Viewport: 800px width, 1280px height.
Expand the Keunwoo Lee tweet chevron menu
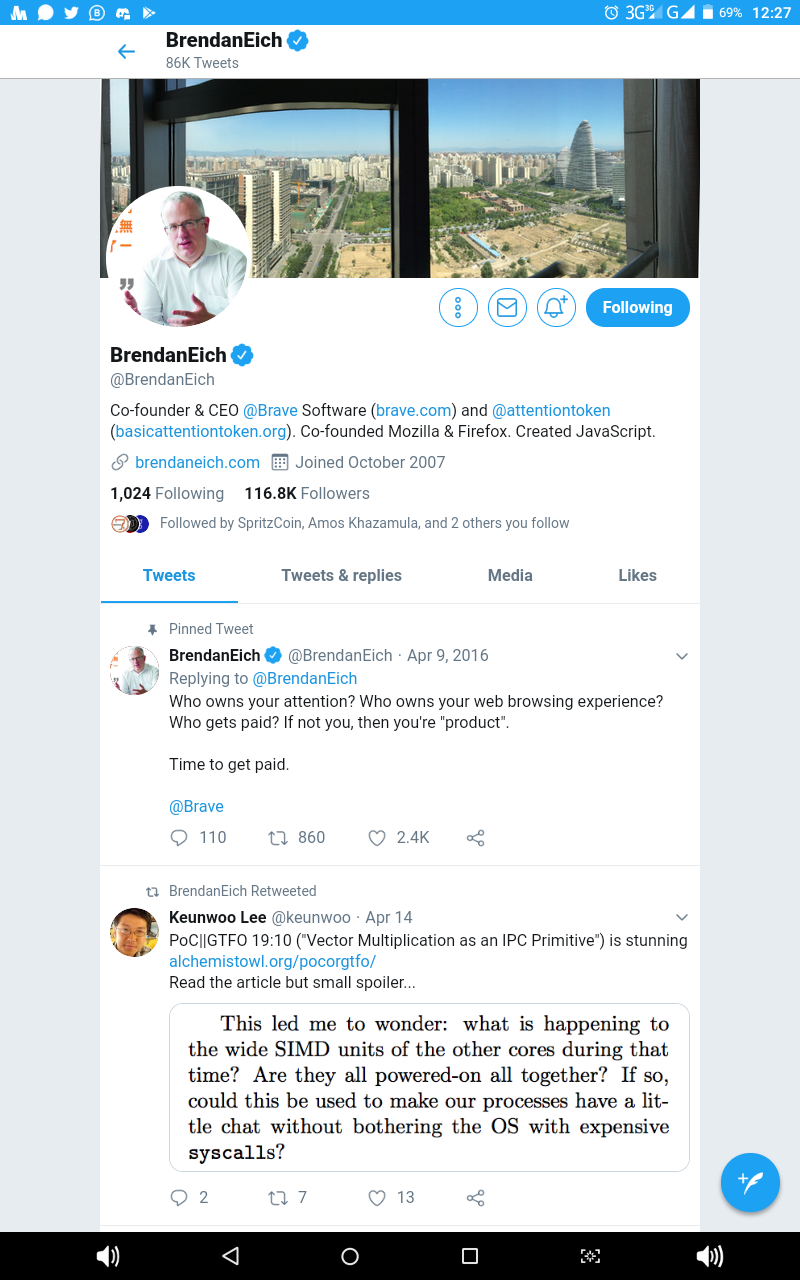coord(682,917)
